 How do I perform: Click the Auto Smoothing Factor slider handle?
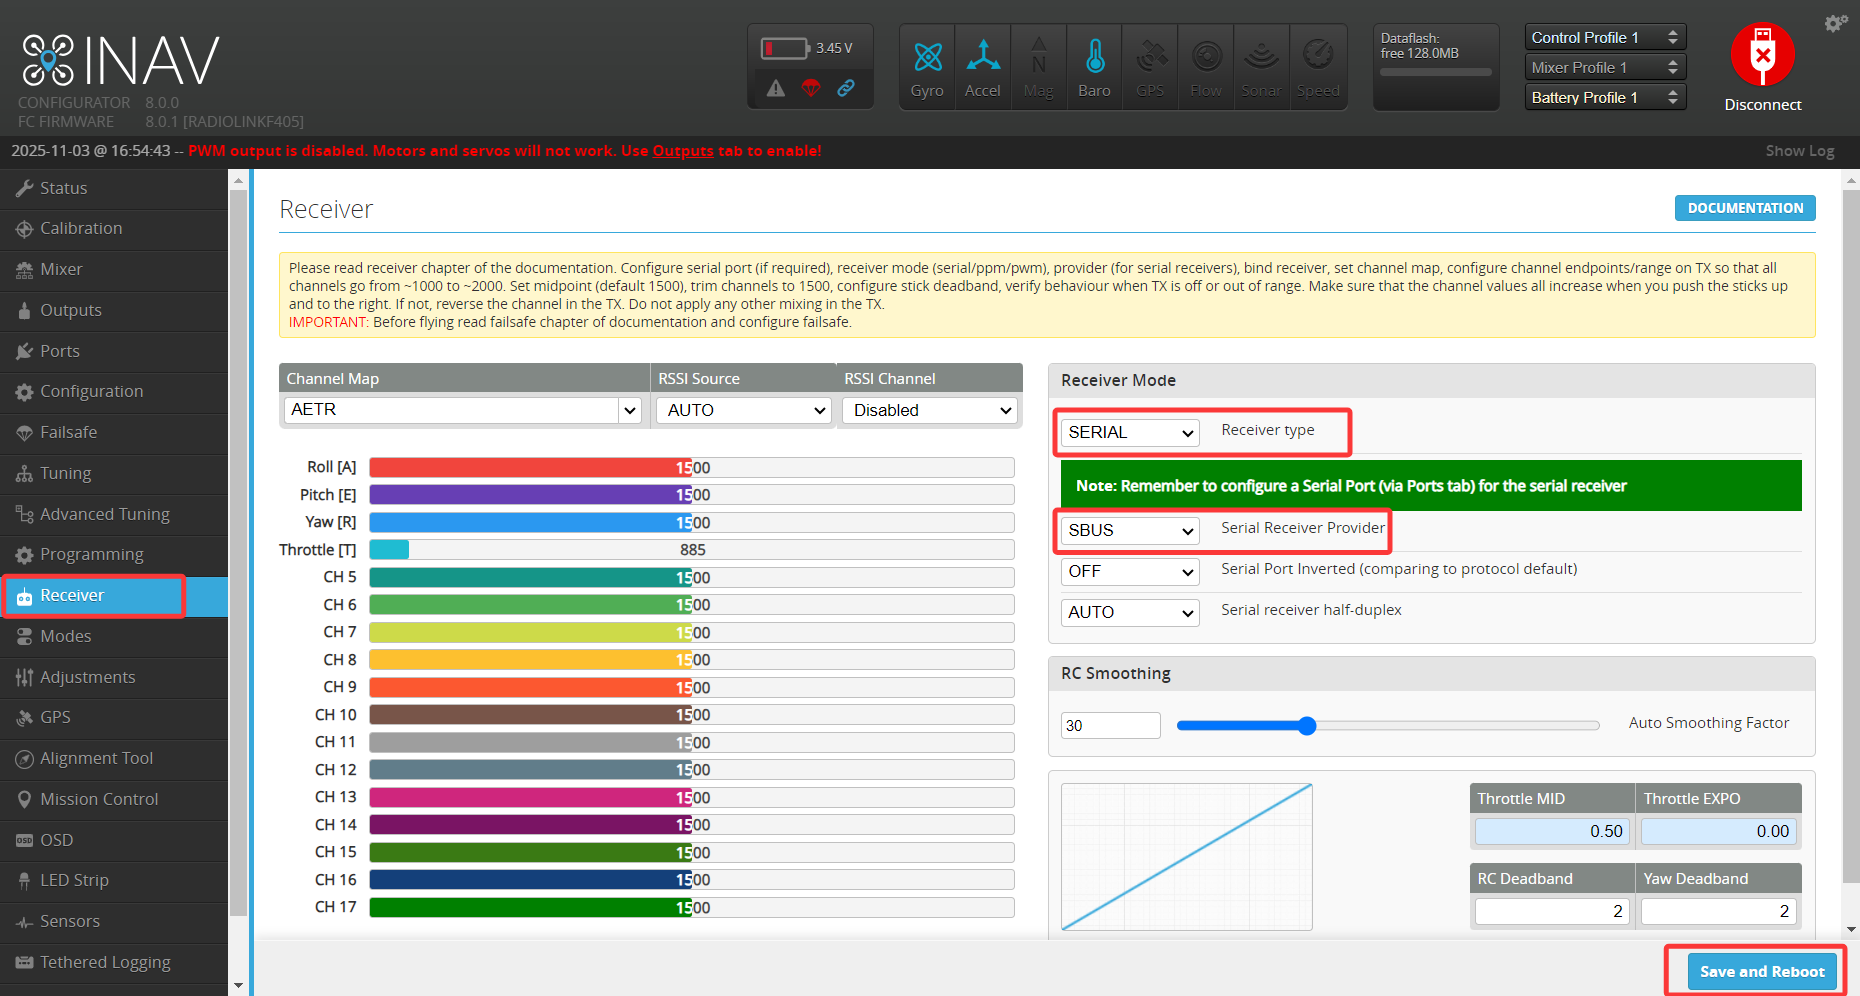click(x=1306, y=726)
